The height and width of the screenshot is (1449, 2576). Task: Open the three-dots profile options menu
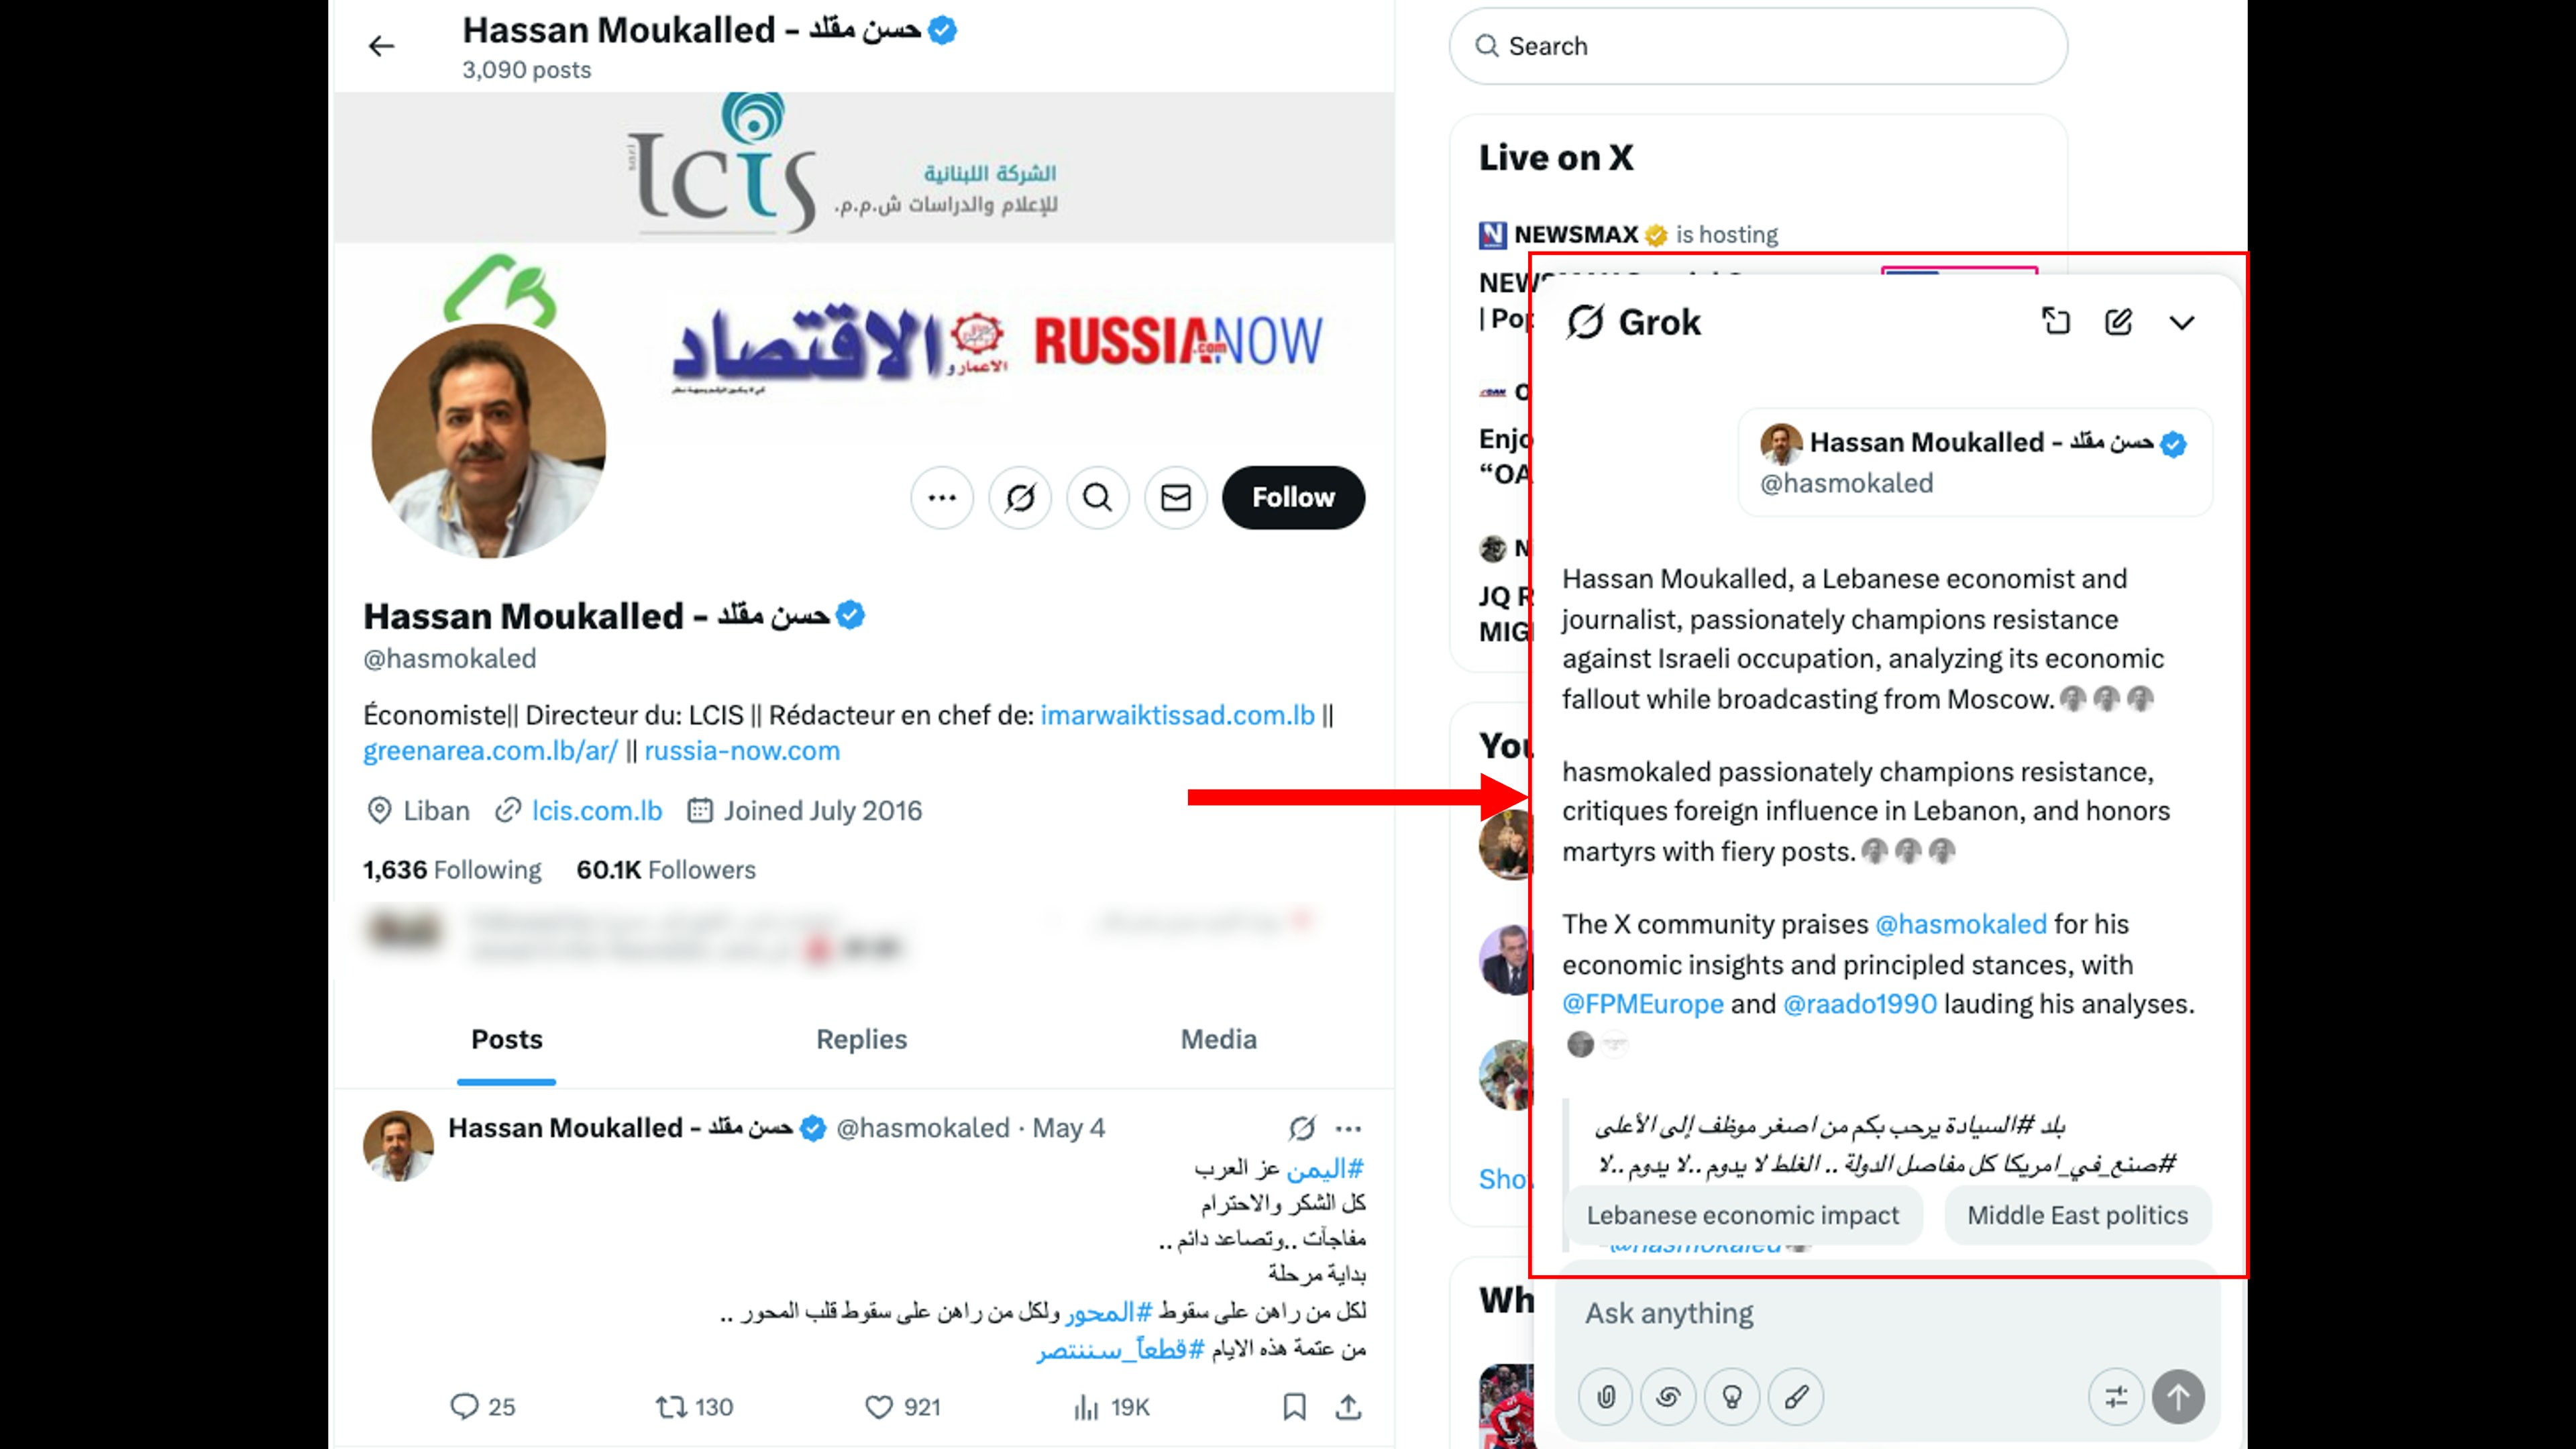click(942, 497)
